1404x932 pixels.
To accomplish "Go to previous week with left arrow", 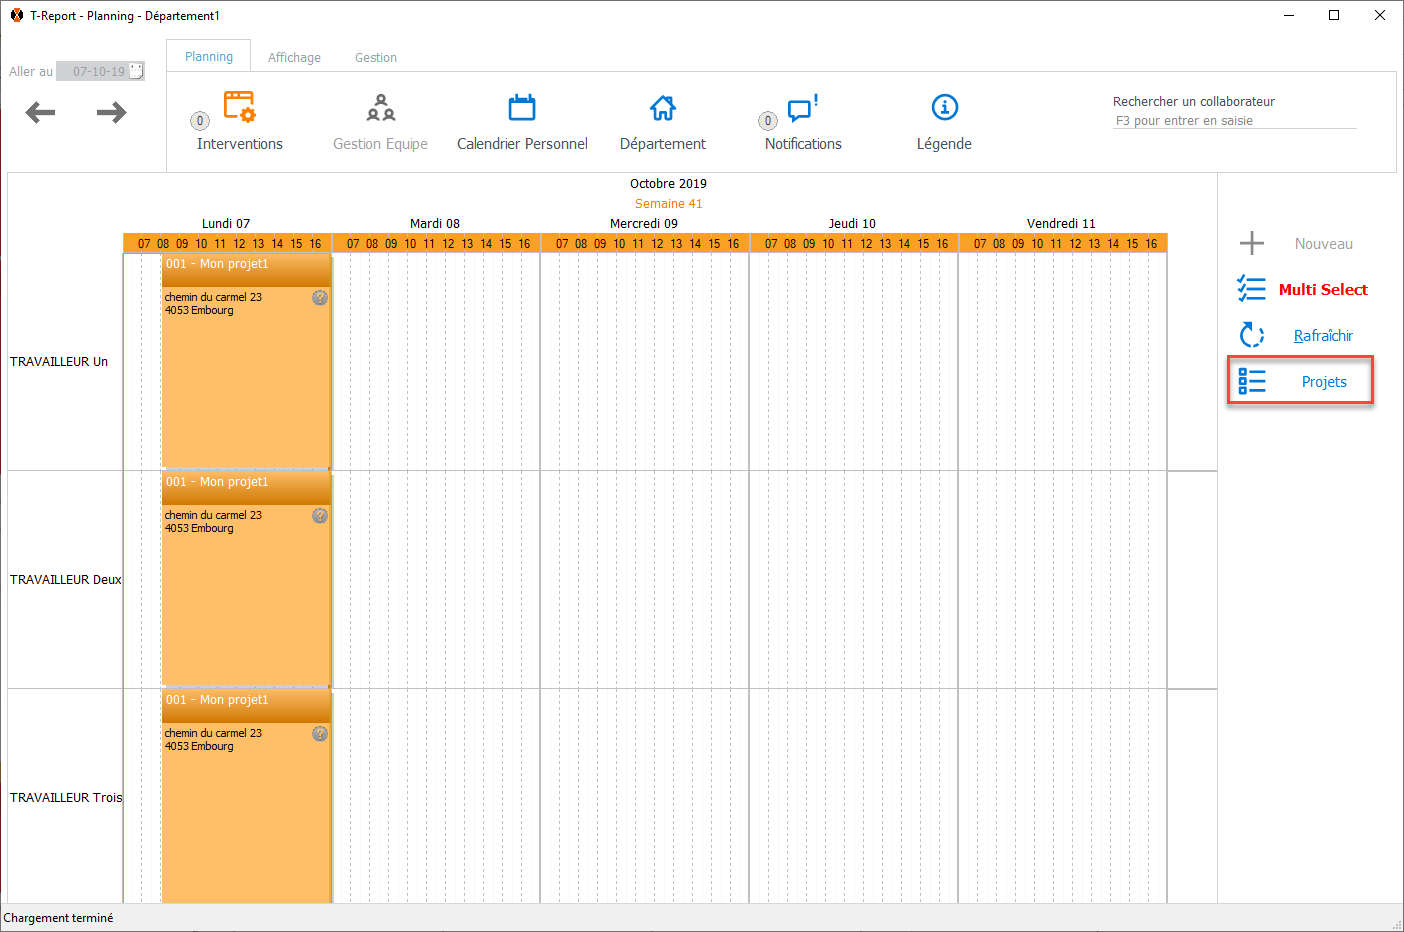I will pyautogui.click(x=40, y=112).
